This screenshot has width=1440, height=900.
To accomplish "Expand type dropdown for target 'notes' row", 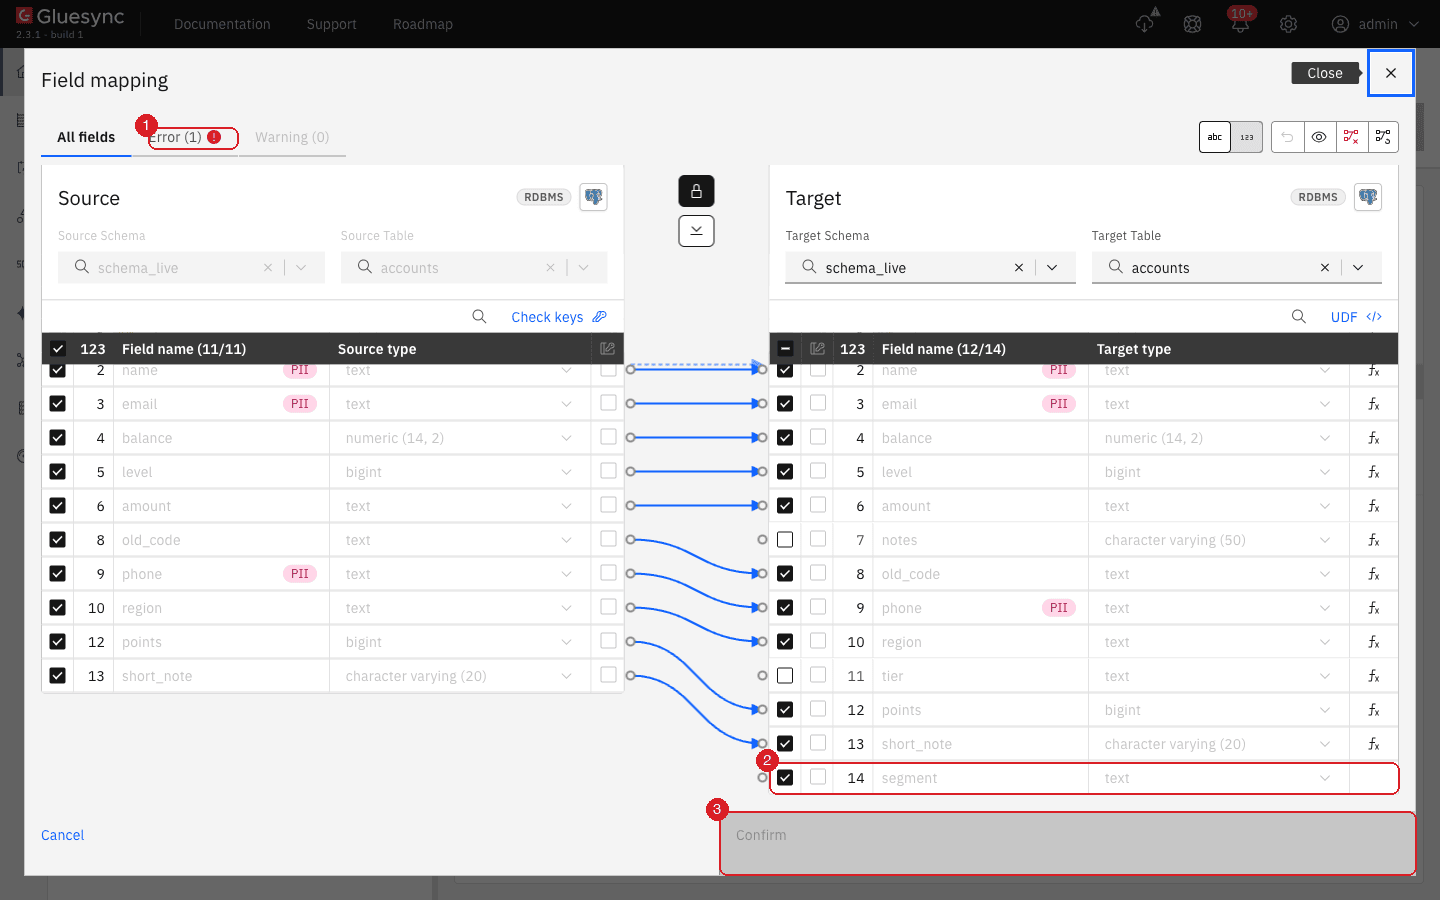I will (x=1325, y=540).
